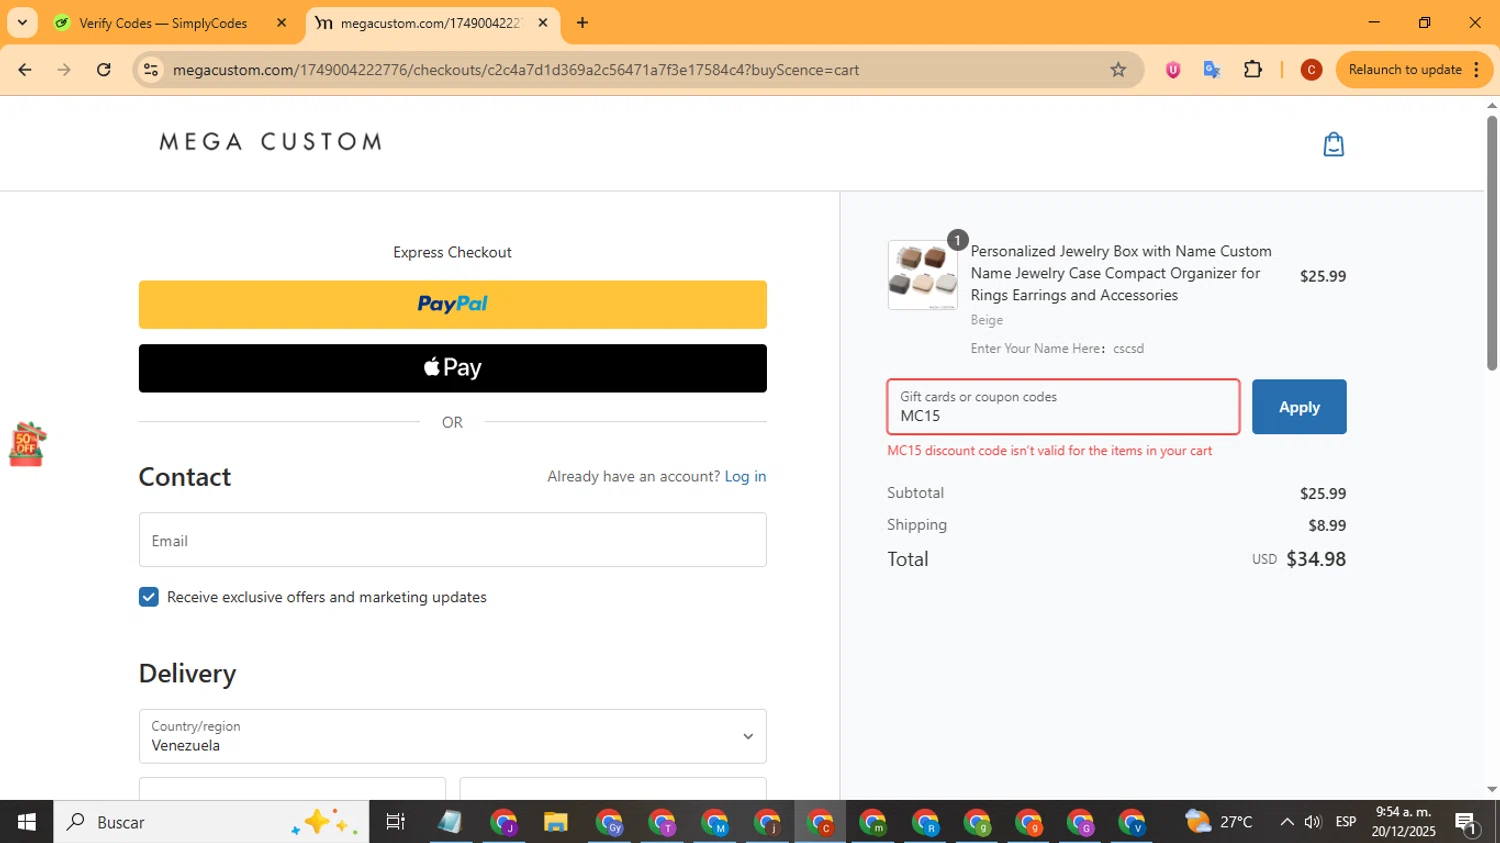The image size is (1500, 843).
Task: Pay with the Apple Pay button
Action: pyautogui.click(x=452, y=368)
